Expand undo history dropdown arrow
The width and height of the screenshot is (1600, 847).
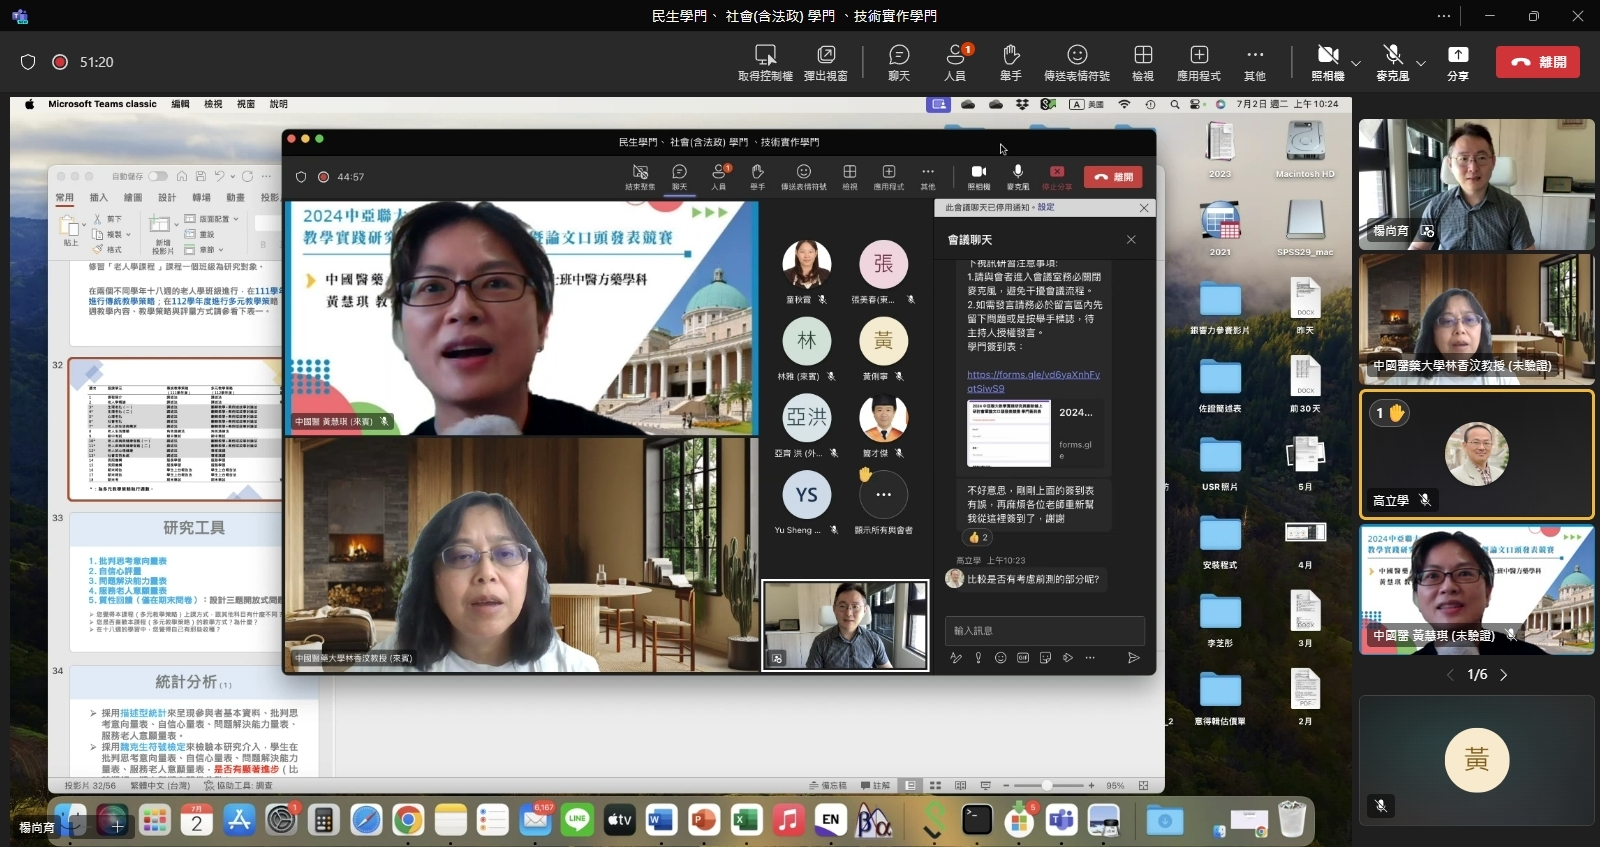[x=232, y=177]
